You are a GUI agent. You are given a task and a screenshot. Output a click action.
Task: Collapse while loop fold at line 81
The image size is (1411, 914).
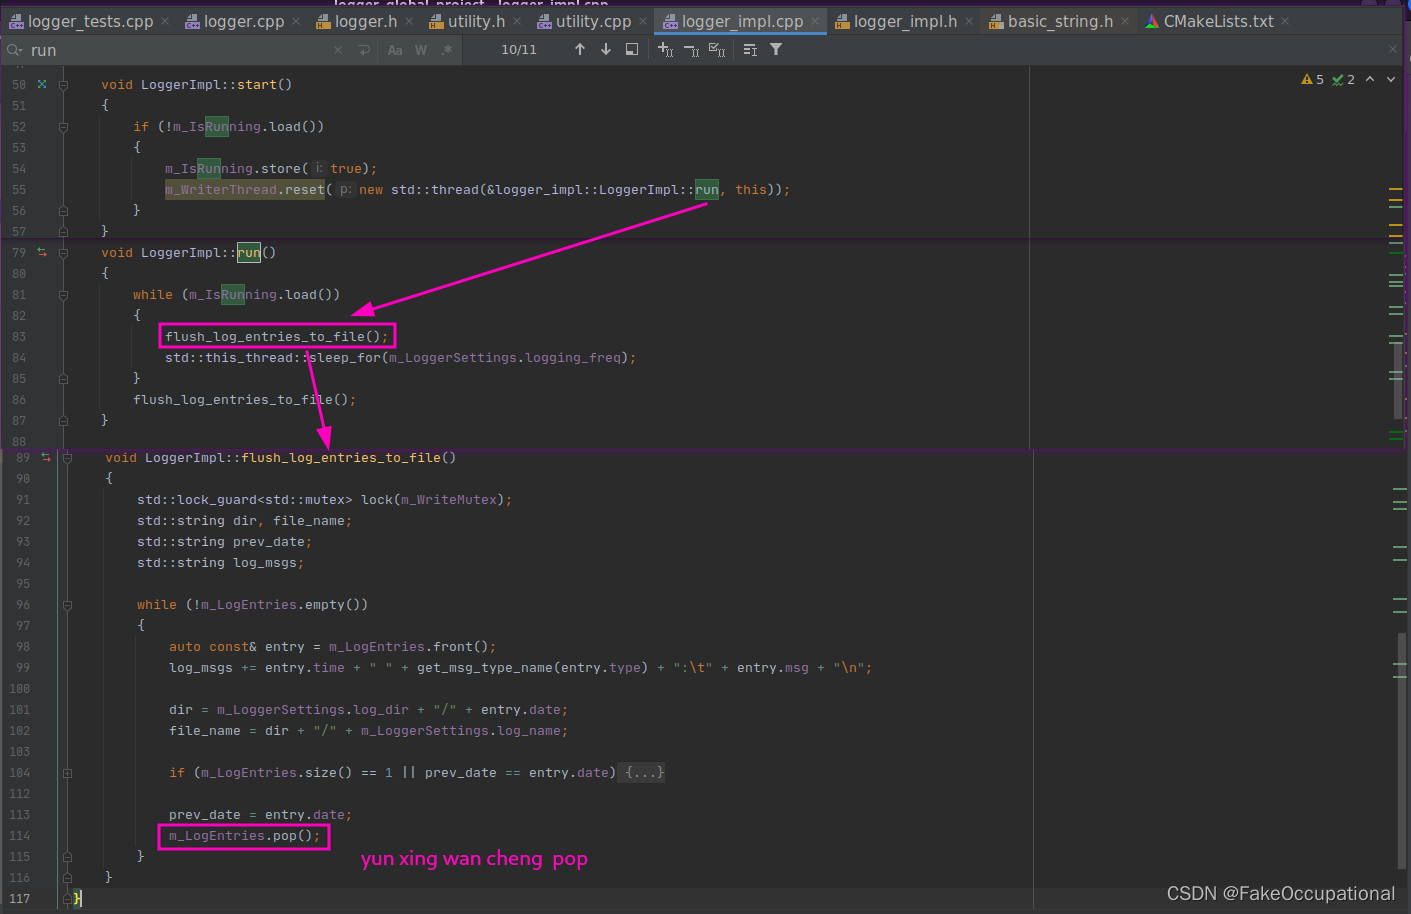(63, 295)
